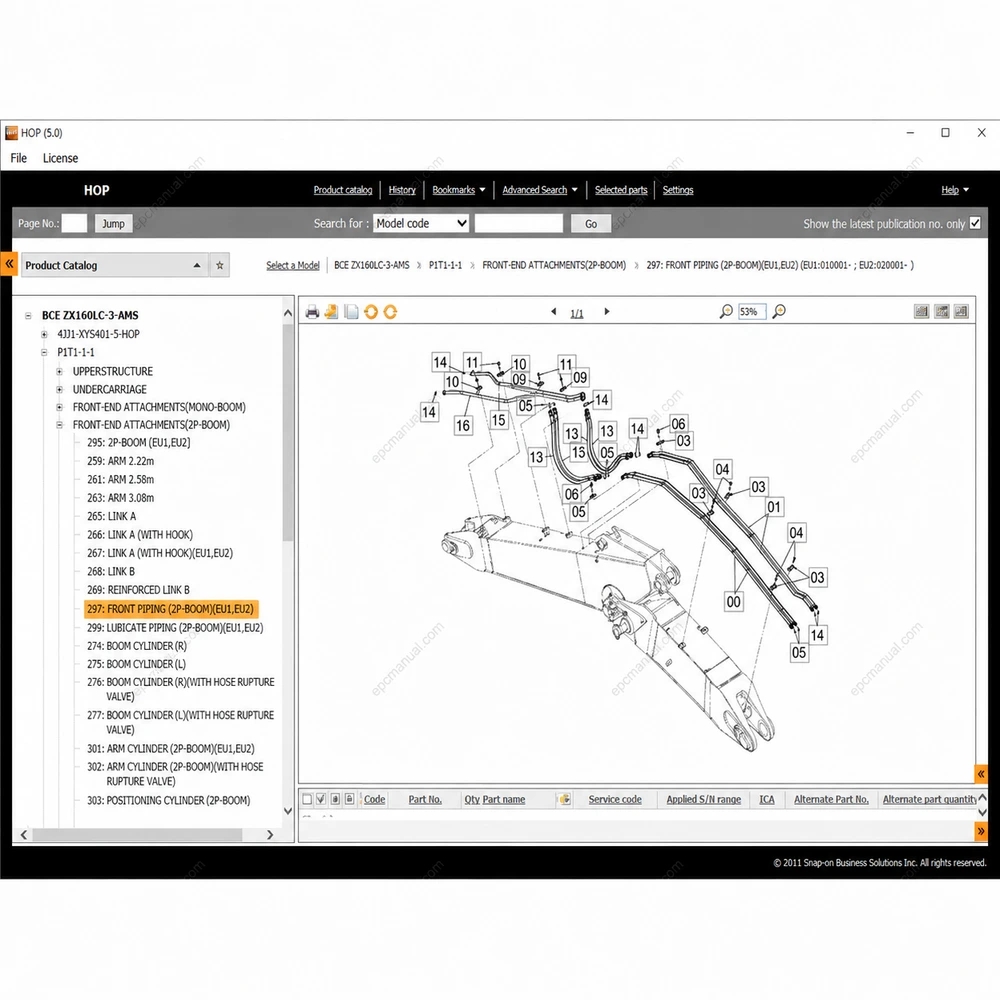Collapse the P1T1-1-1 node
1000x1000 pixels.
click(x=44, y=352)
